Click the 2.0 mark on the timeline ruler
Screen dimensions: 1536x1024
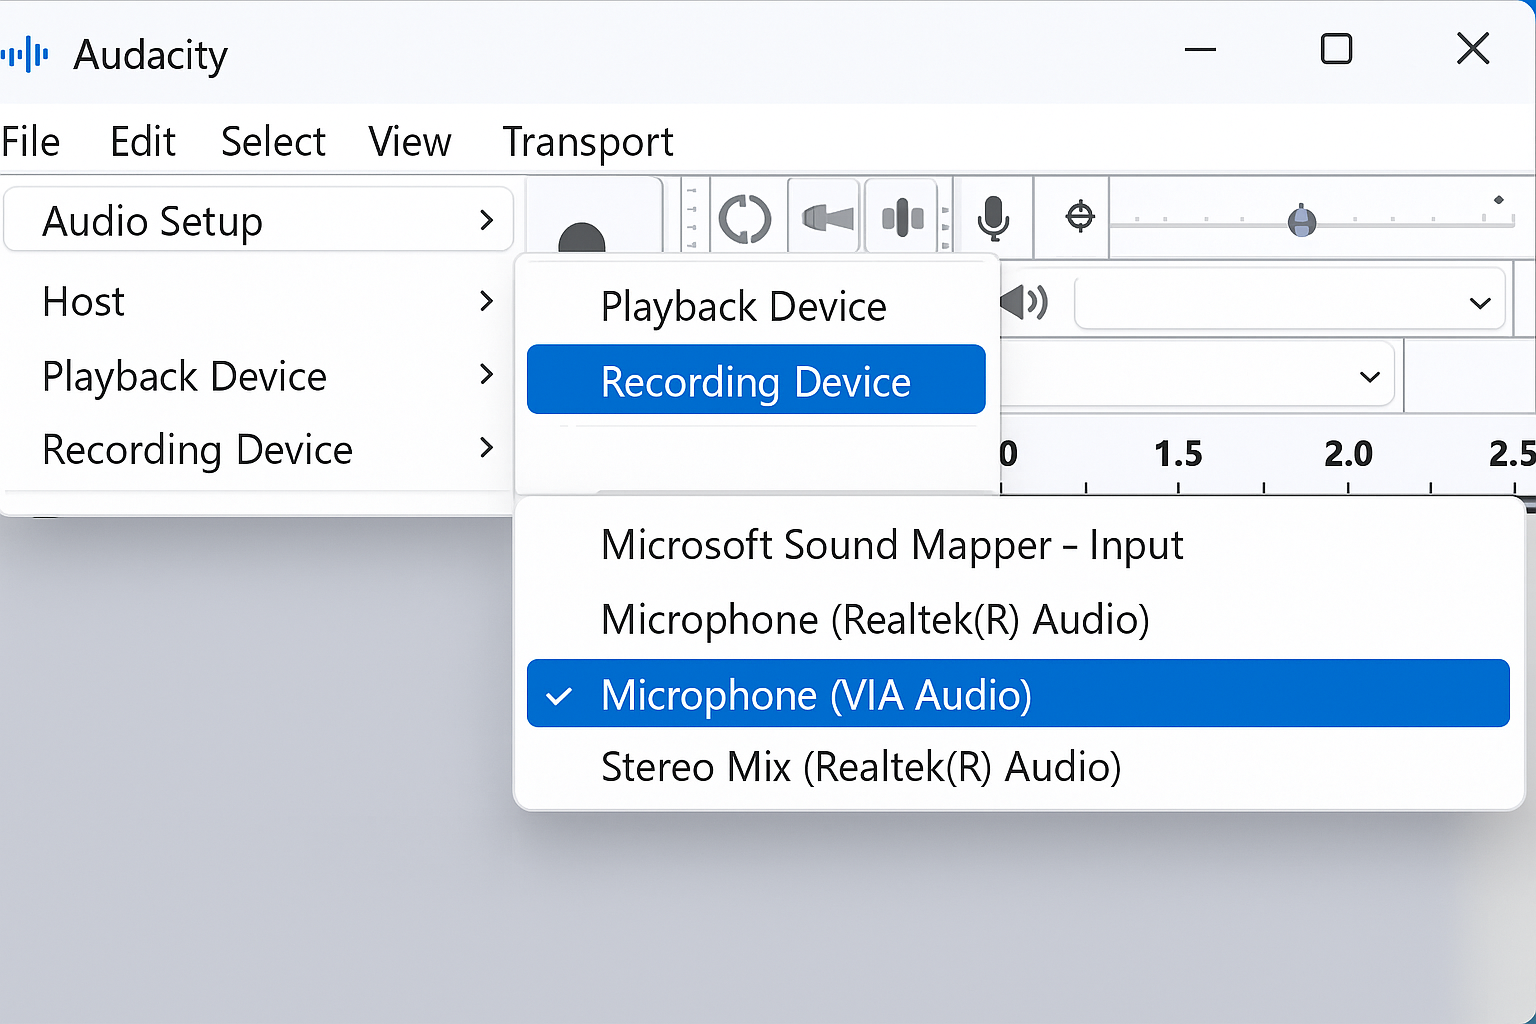pos(1349,455)
